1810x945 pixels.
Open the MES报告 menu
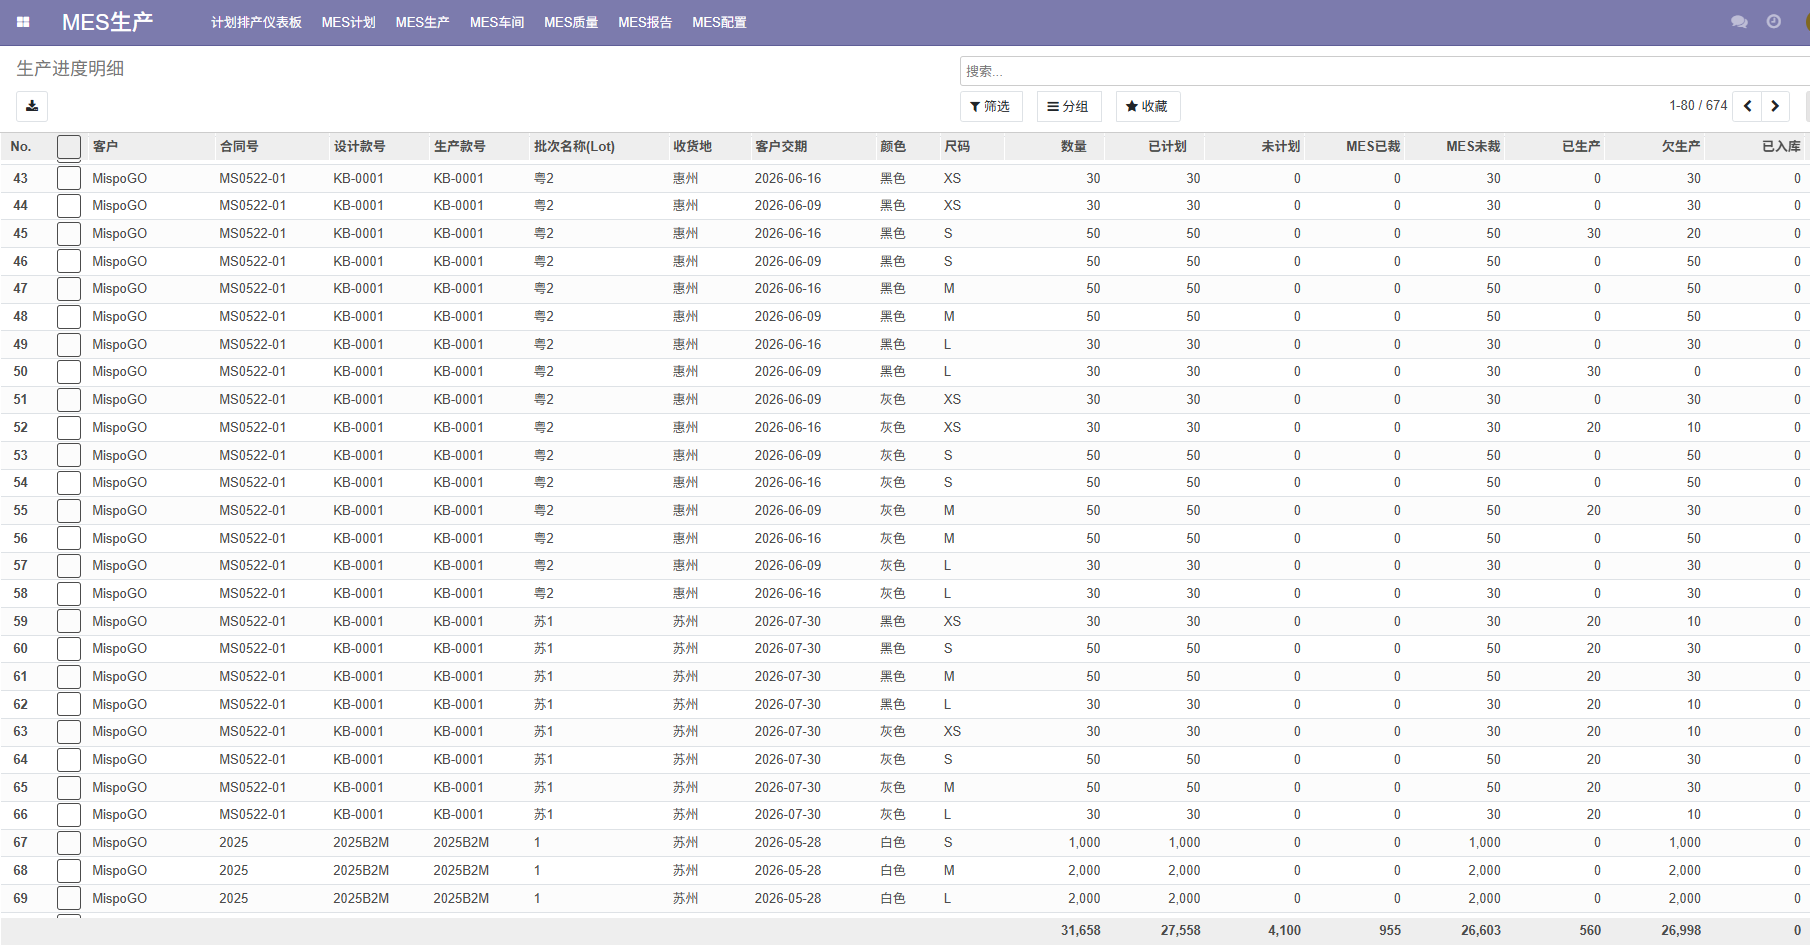(x=645, y=22)
